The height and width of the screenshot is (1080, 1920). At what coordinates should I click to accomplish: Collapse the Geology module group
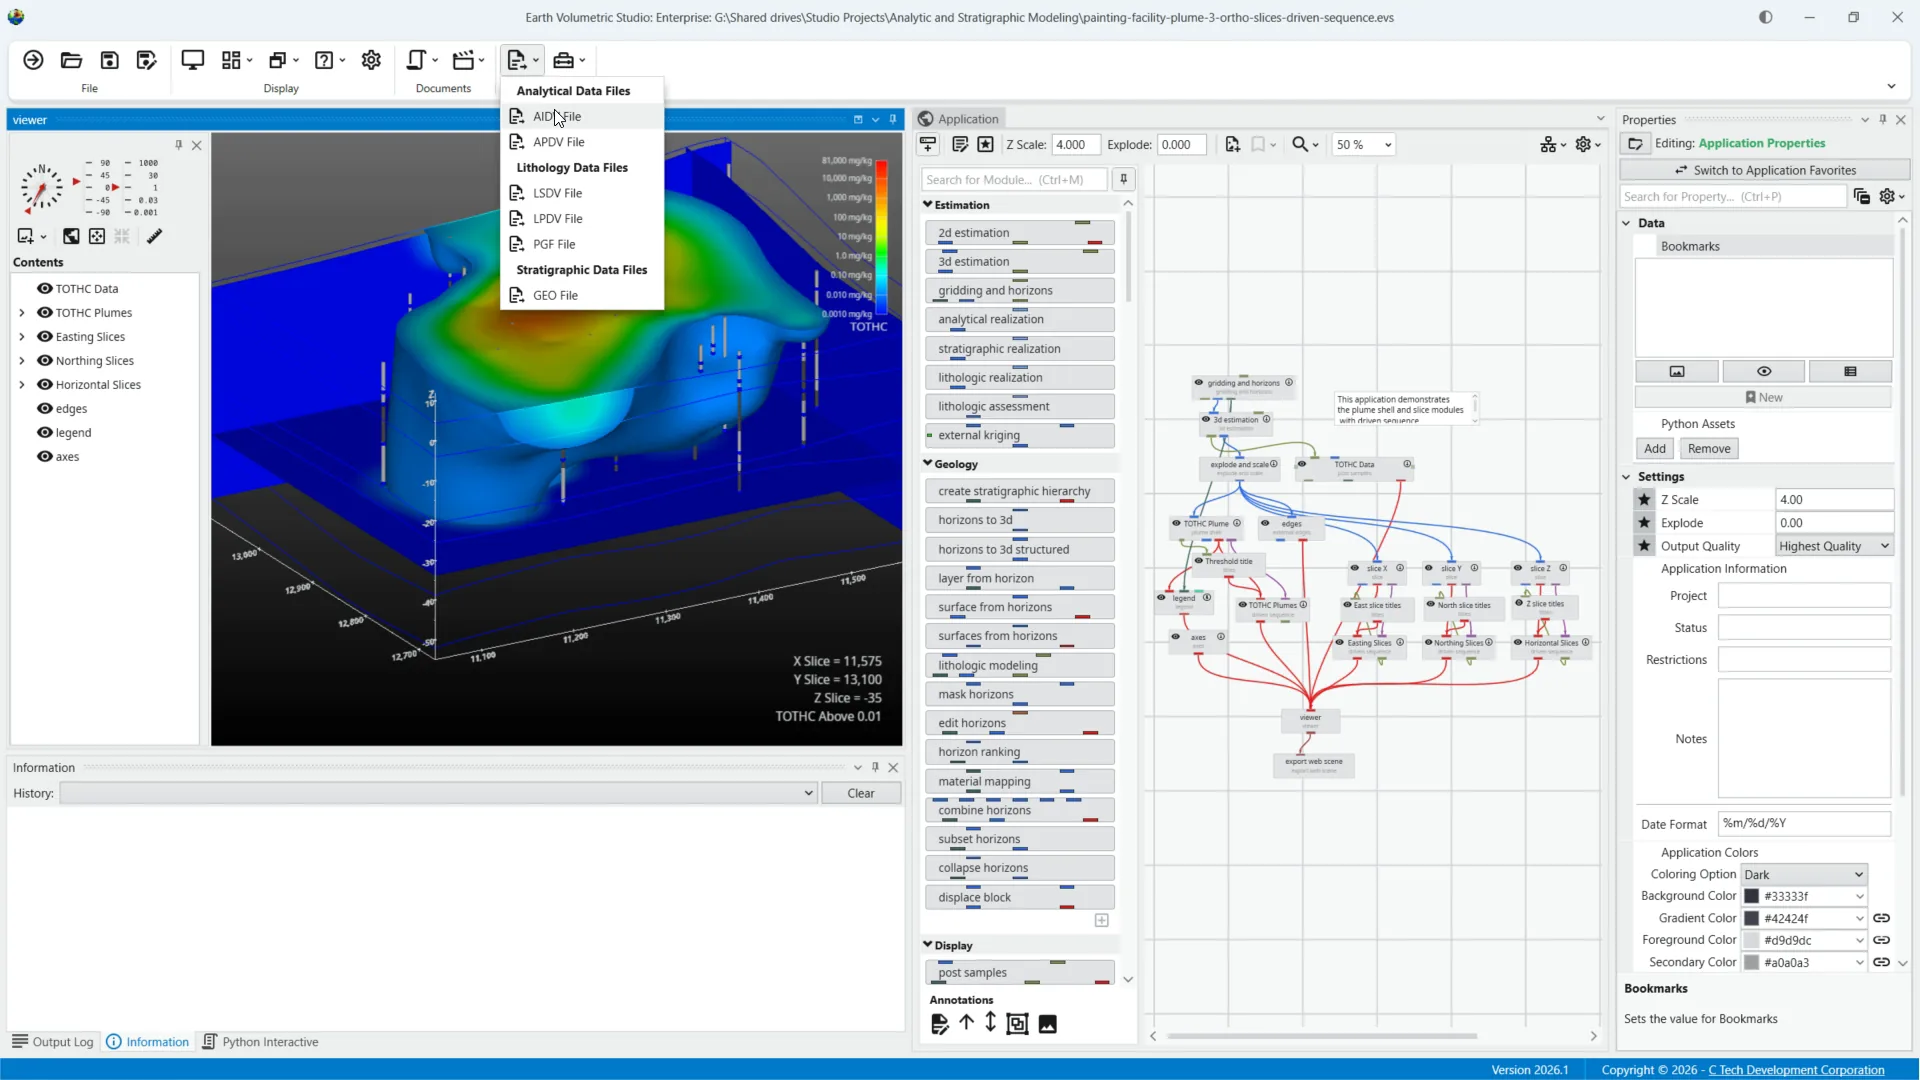[x=927, y=463]
